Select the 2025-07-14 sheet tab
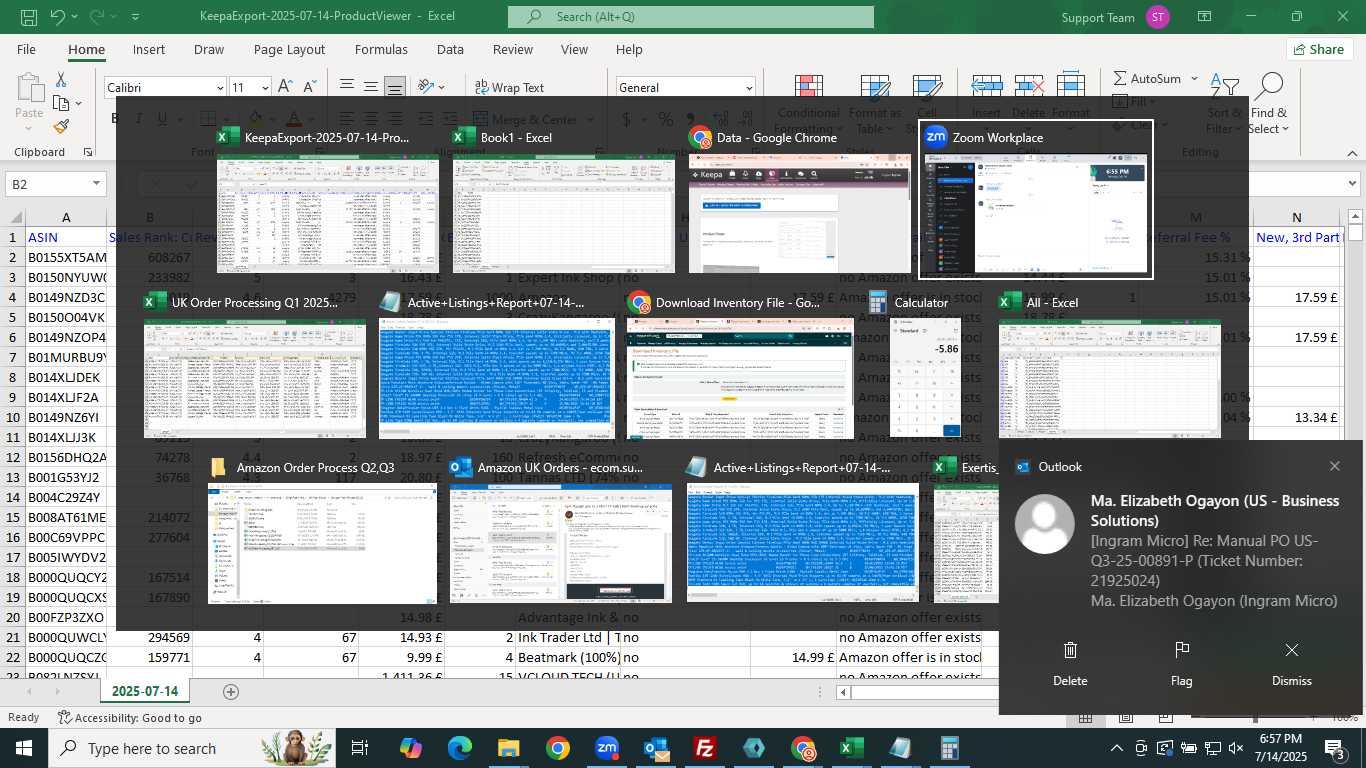This screenshot has height=768, width=1366. pyautogui.click(x=144, y=691)
